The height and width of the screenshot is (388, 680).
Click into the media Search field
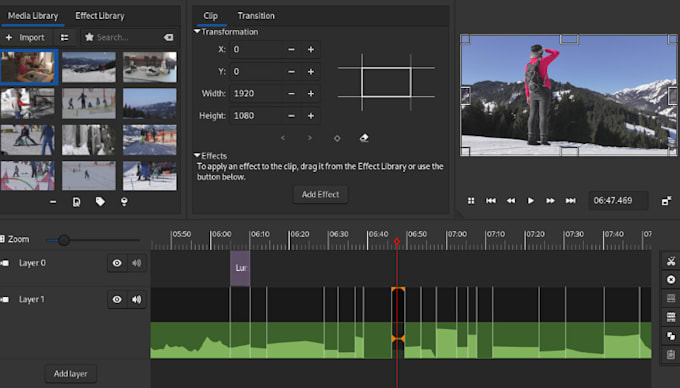tap(128, 38)
